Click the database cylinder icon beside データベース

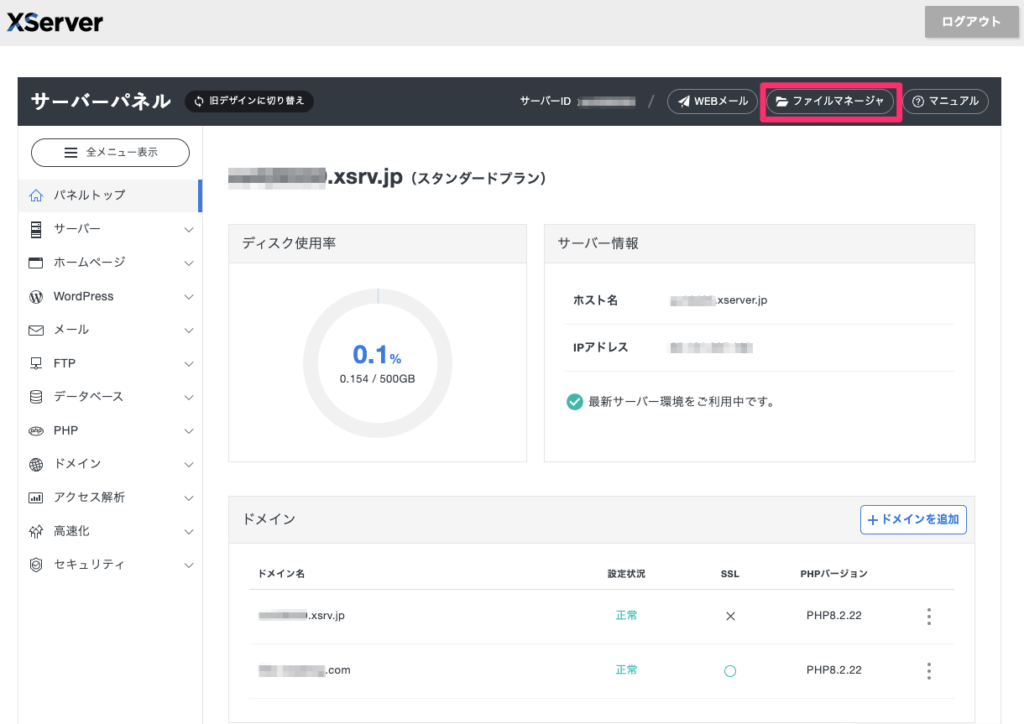click(x=36, y=397)
